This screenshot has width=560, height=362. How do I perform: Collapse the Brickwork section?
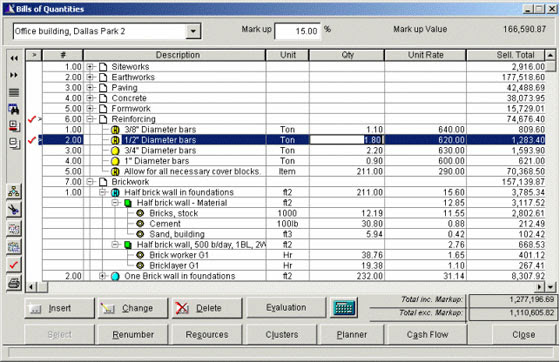coord(90,182)
